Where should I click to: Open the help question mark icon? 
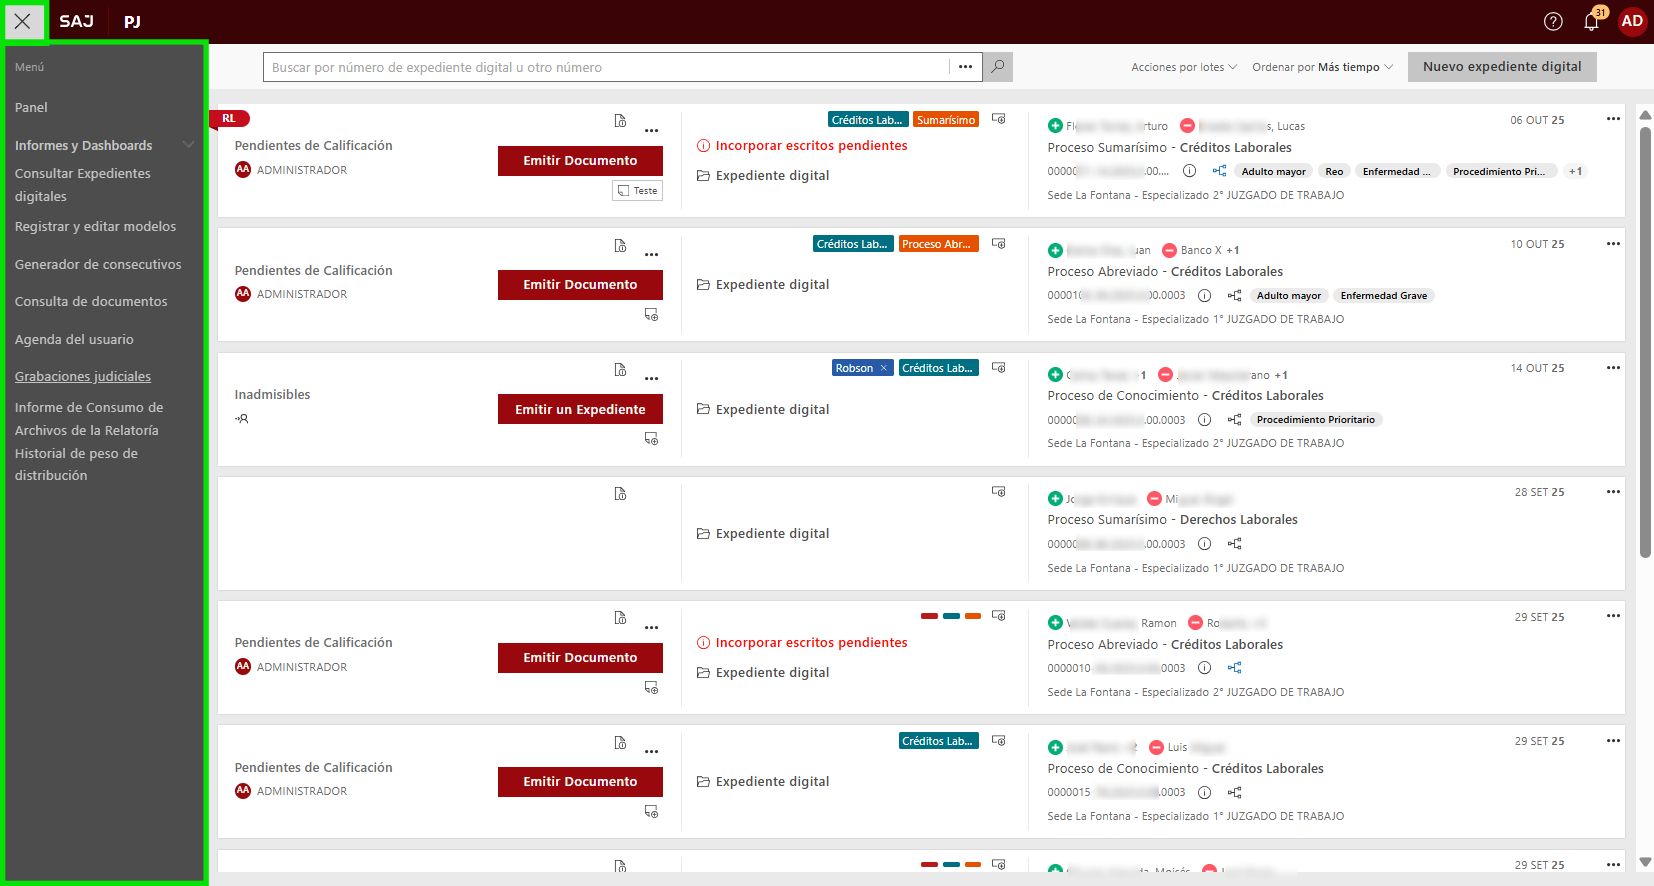[1553, 21]
